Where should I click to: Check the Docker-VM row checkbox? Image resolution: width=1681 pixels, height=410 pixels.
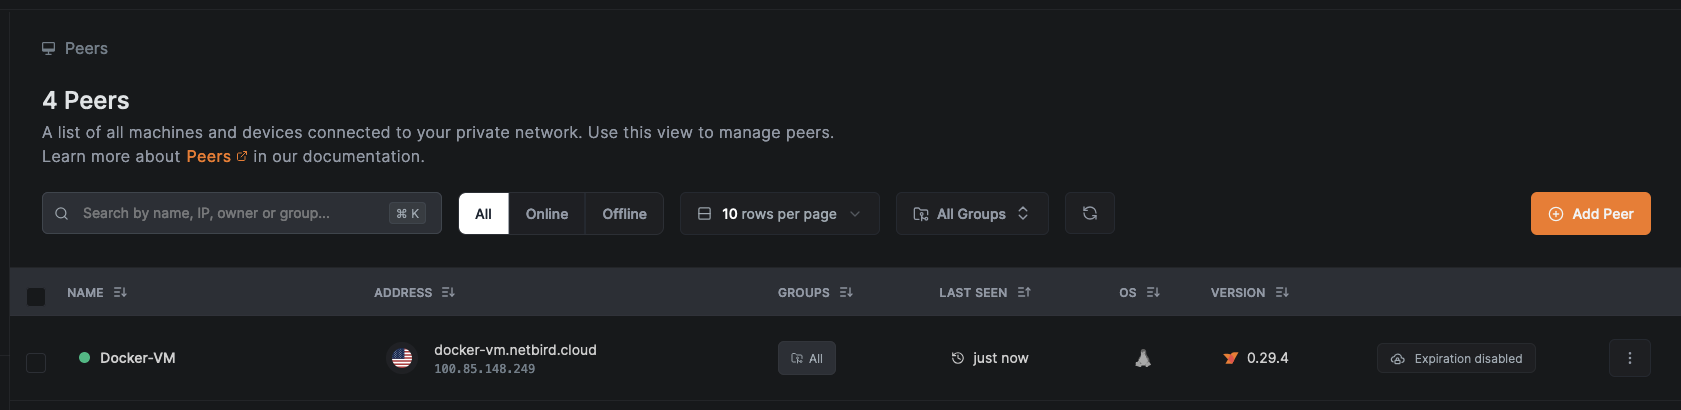pyautogui.click(x=36, y=362)
